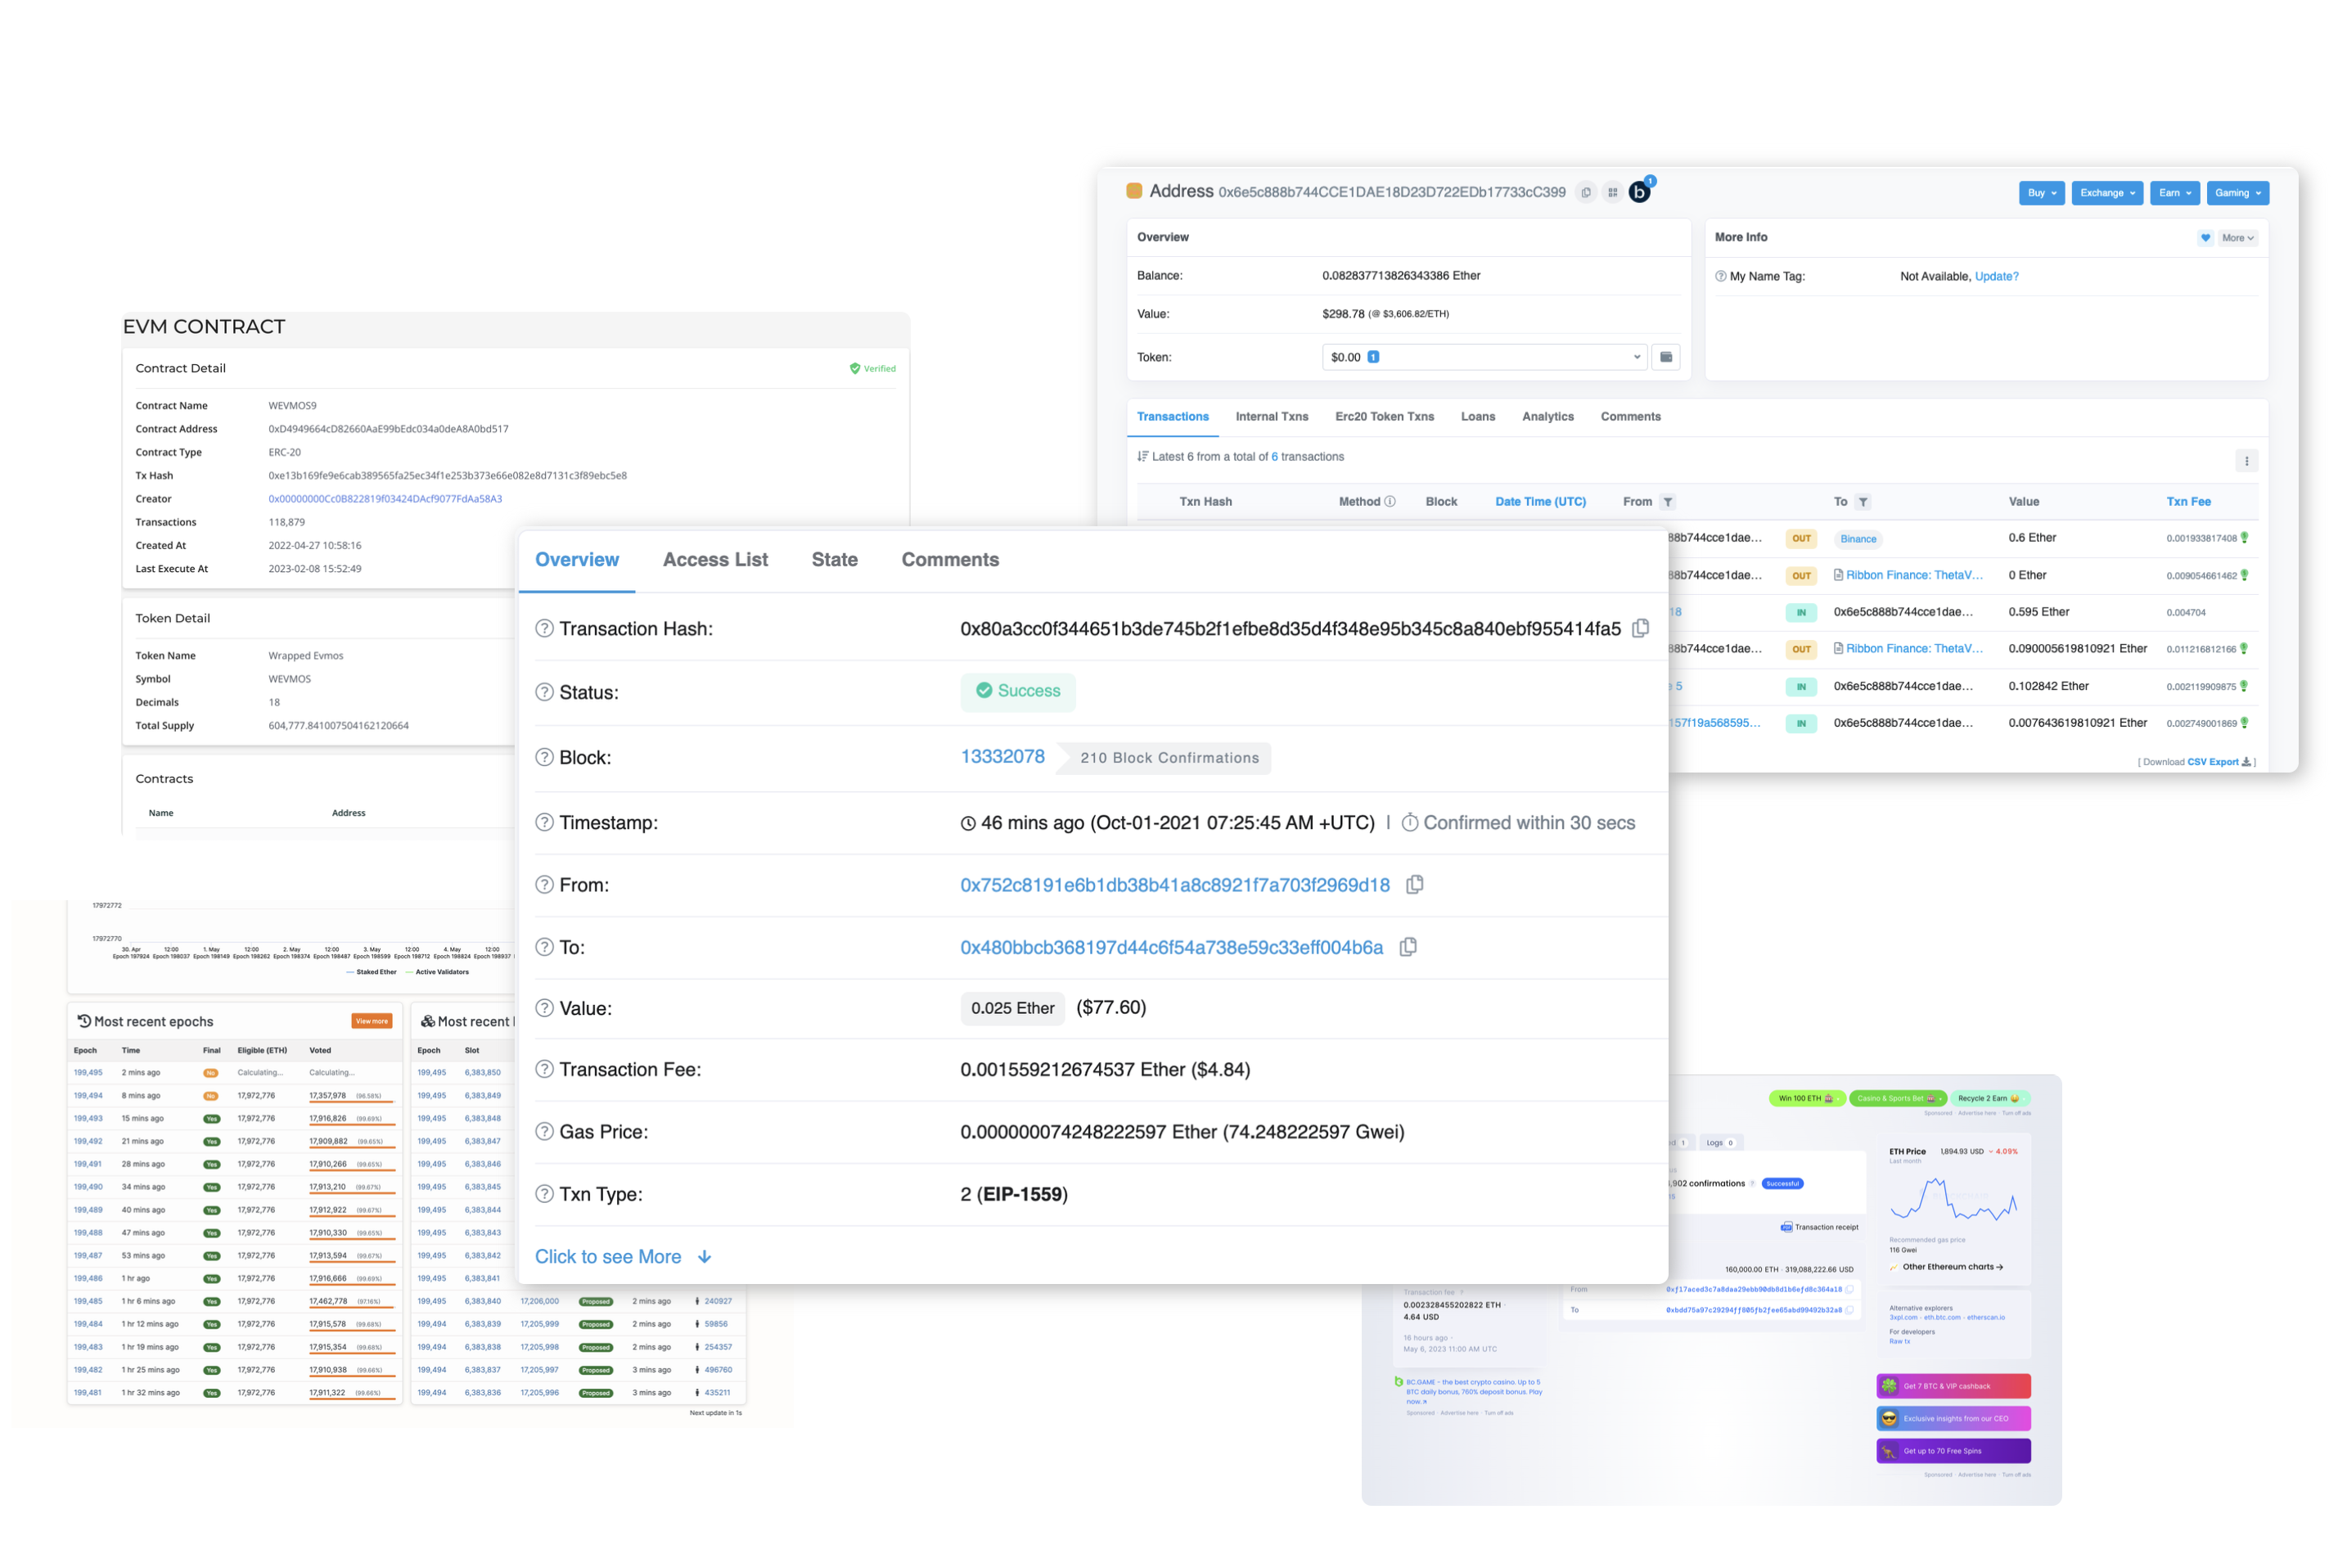Click the wallet icon next to Token dropdown
The height and width of the screenshot is (1568, 2347).
1666,357
